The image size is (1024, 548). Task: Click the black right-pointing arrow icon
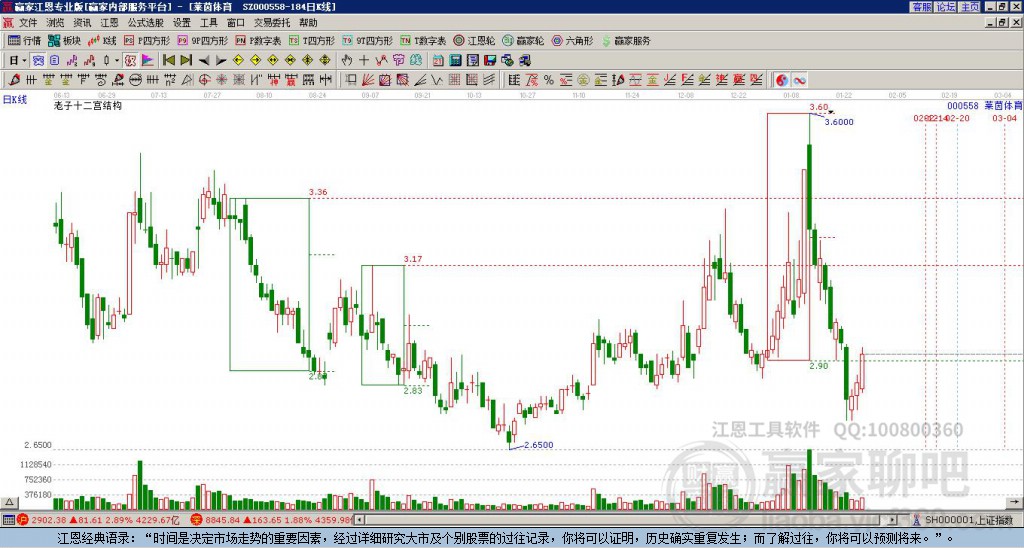221,61
